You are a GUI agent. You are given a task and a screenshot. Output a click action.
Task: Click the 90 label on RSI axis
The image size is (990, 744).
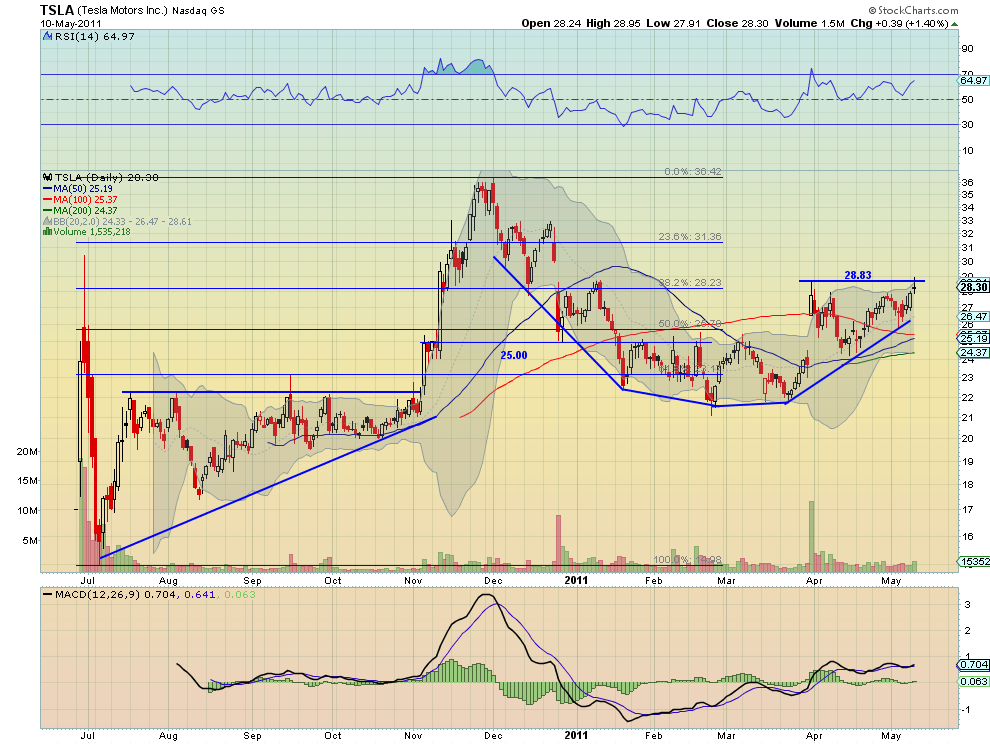click(967, 49)
